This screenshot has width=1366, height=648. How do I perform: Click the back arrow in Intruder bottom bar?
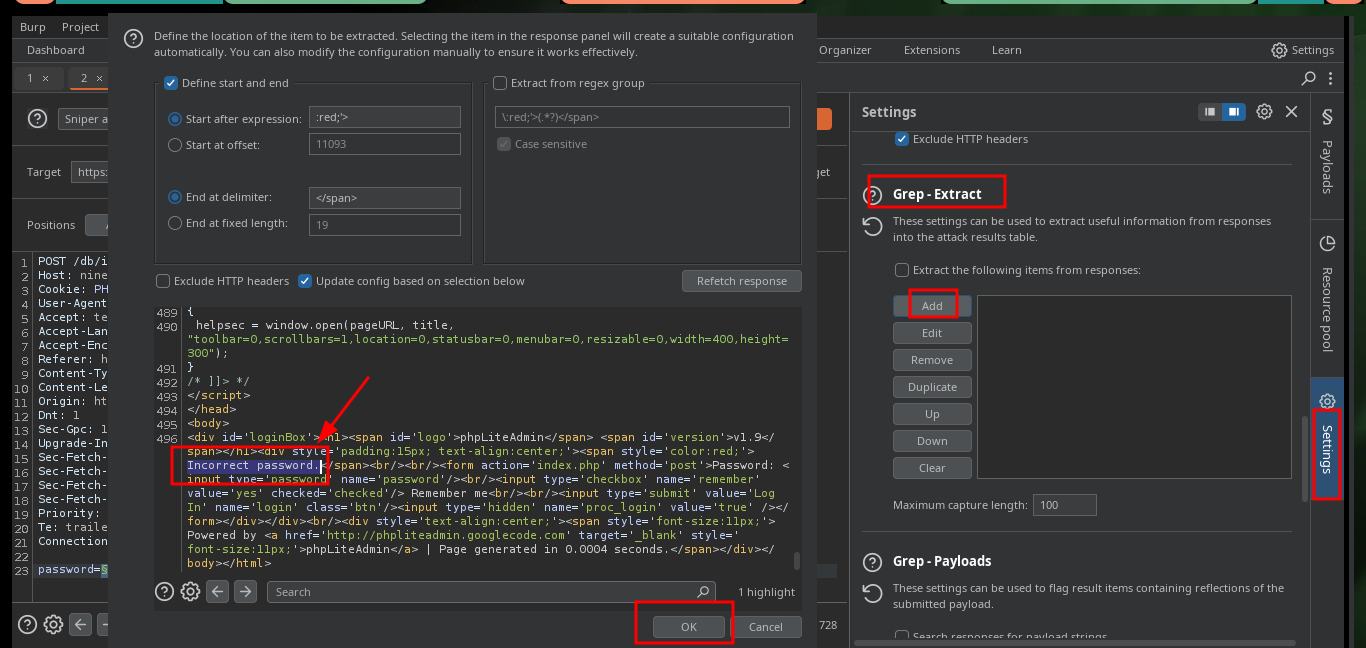81,624
